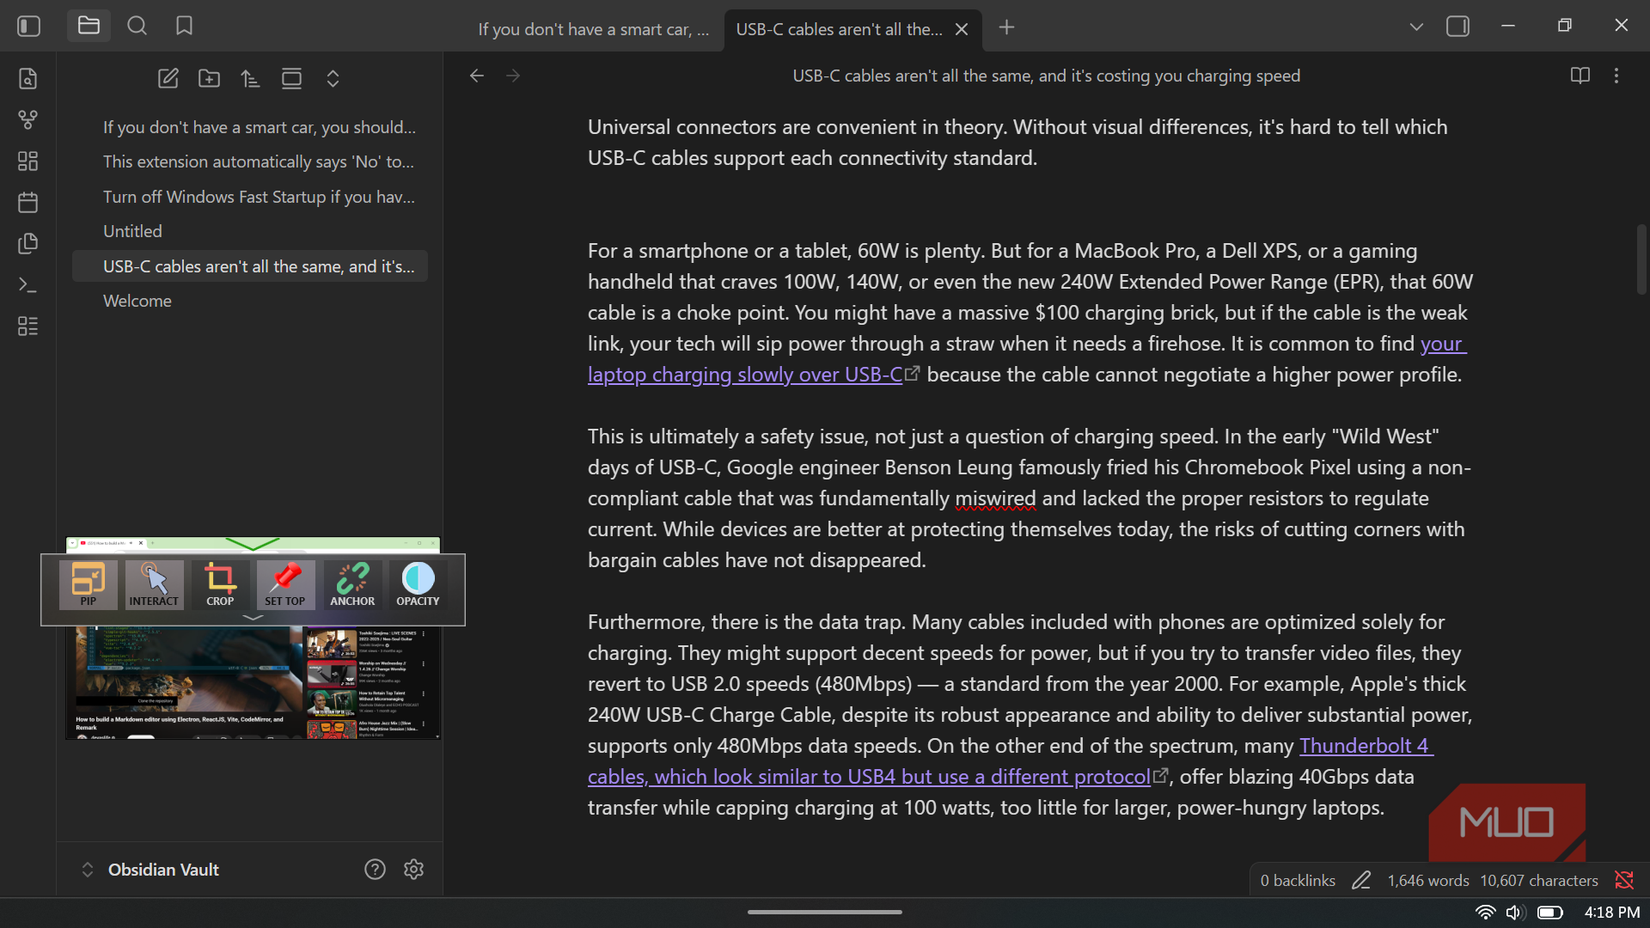Screen dimensions: 1650x928
Task: Click the PIP tool in floating toolbar
Action: [x=88, y=584]
